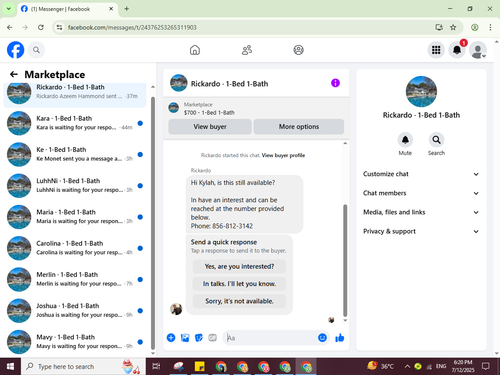The height and width of the screenshot is (375, 500).
Task: Attach a photo using the image icon
Action: click(185, 338)
